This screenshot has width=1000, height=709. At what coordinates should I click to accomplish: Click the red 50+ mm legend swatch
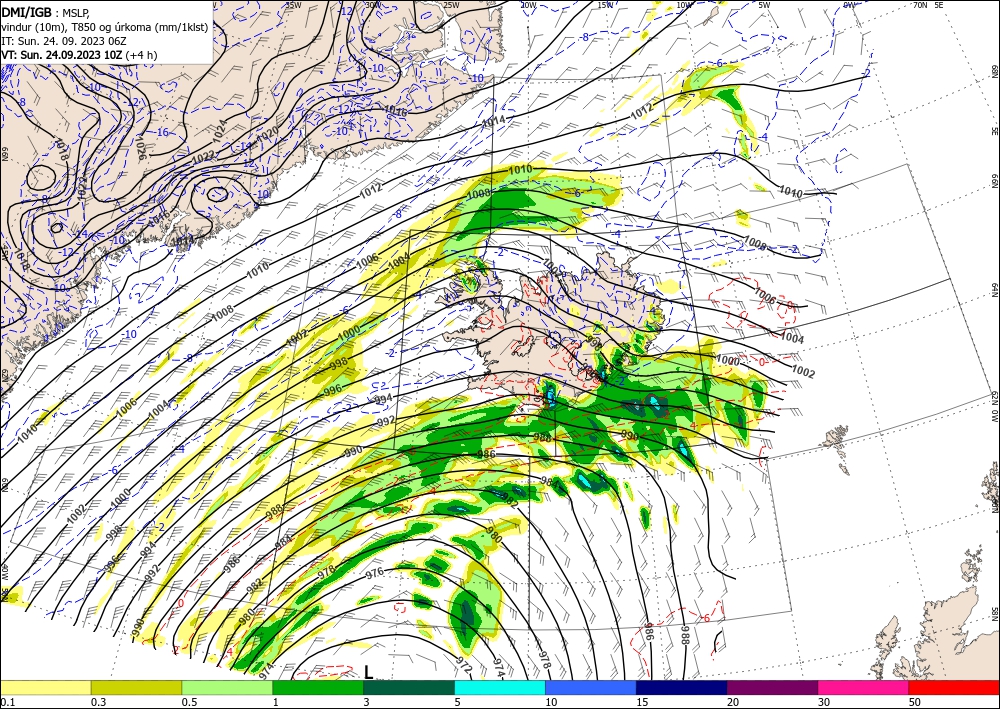[954, 687]
